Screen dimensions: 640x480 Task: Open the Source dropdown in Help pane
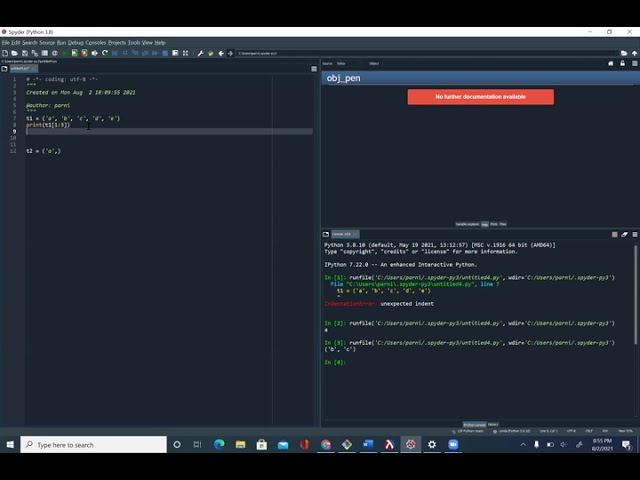[x=348, y=63]
